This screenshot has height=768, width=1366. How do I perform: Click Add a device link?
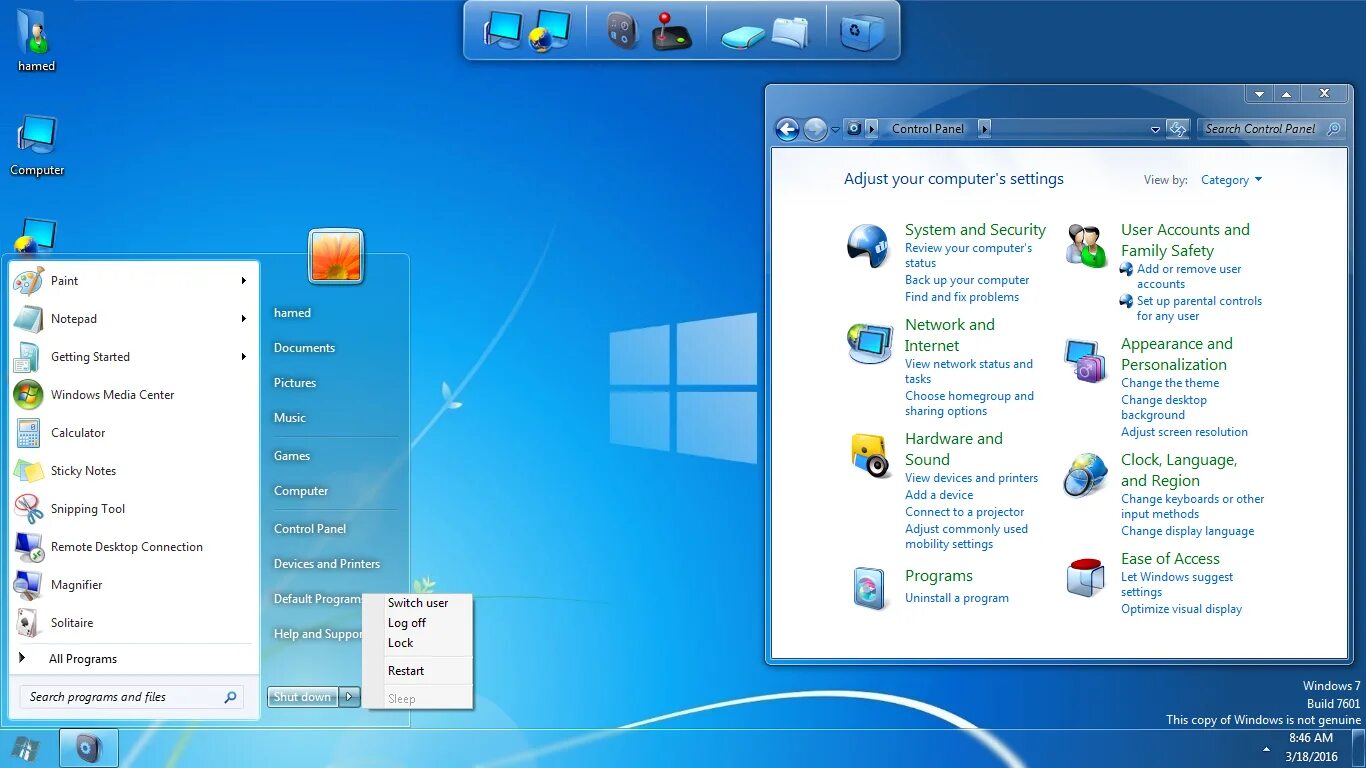[939, 495]
